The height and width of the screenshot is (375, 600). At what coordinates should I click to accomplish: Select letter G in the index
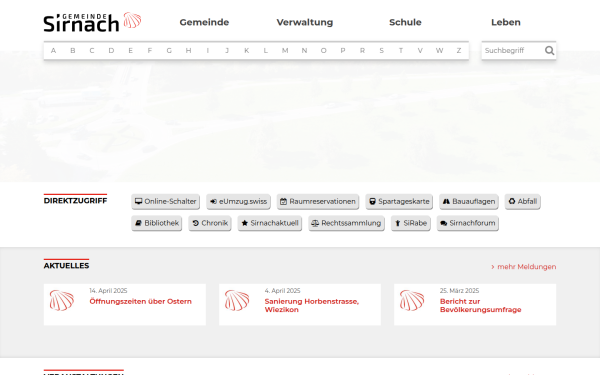click(169, 51)
